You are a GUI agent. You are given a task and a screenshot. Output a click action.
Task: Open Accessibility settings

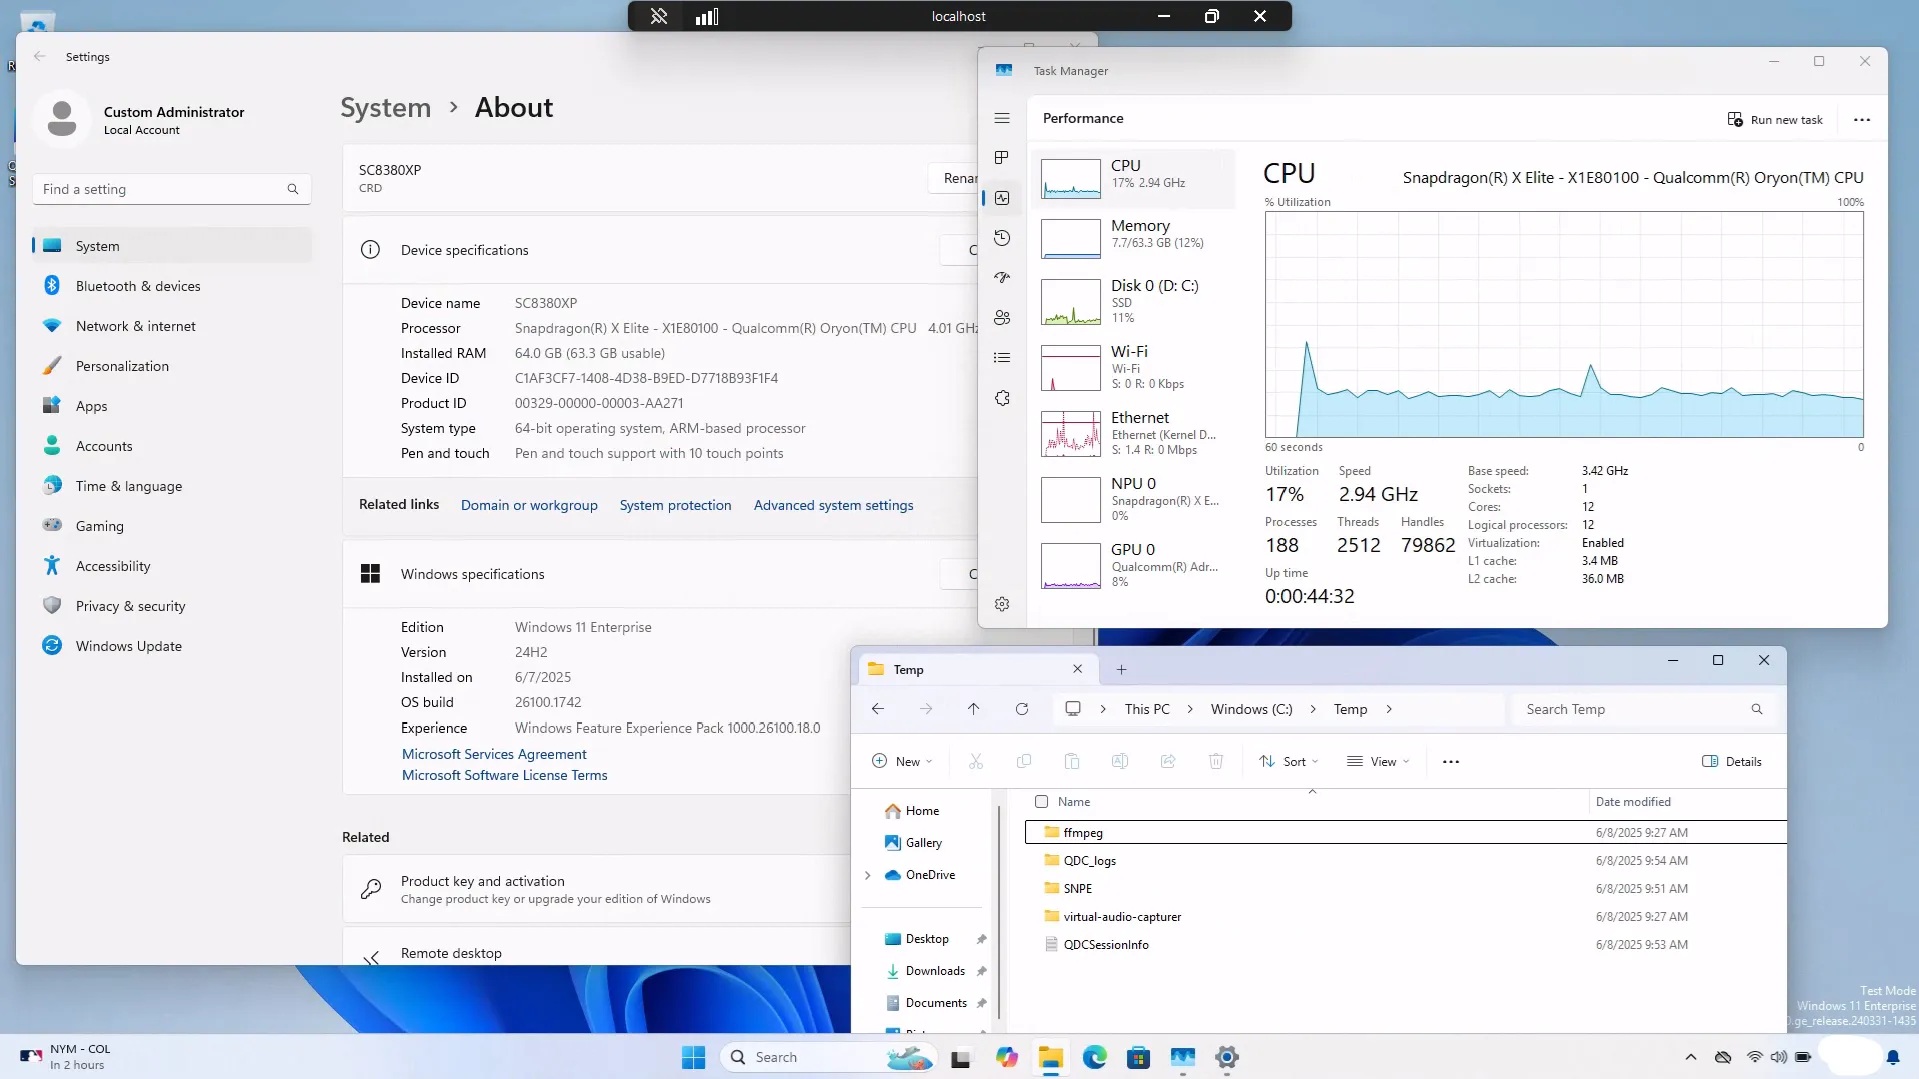tap(171, 566)
